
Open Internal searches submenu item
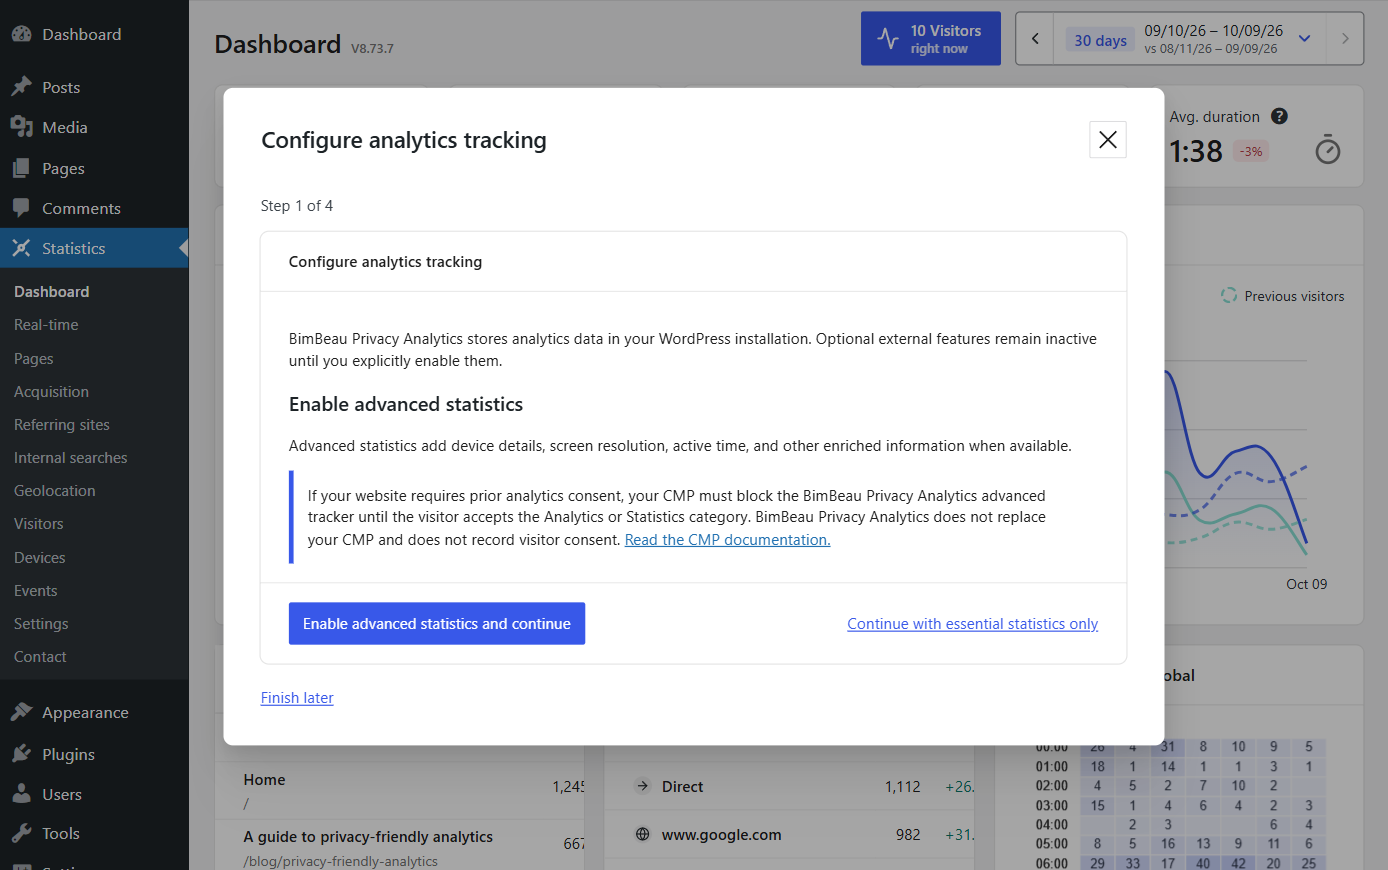click(x=71, y=457)
